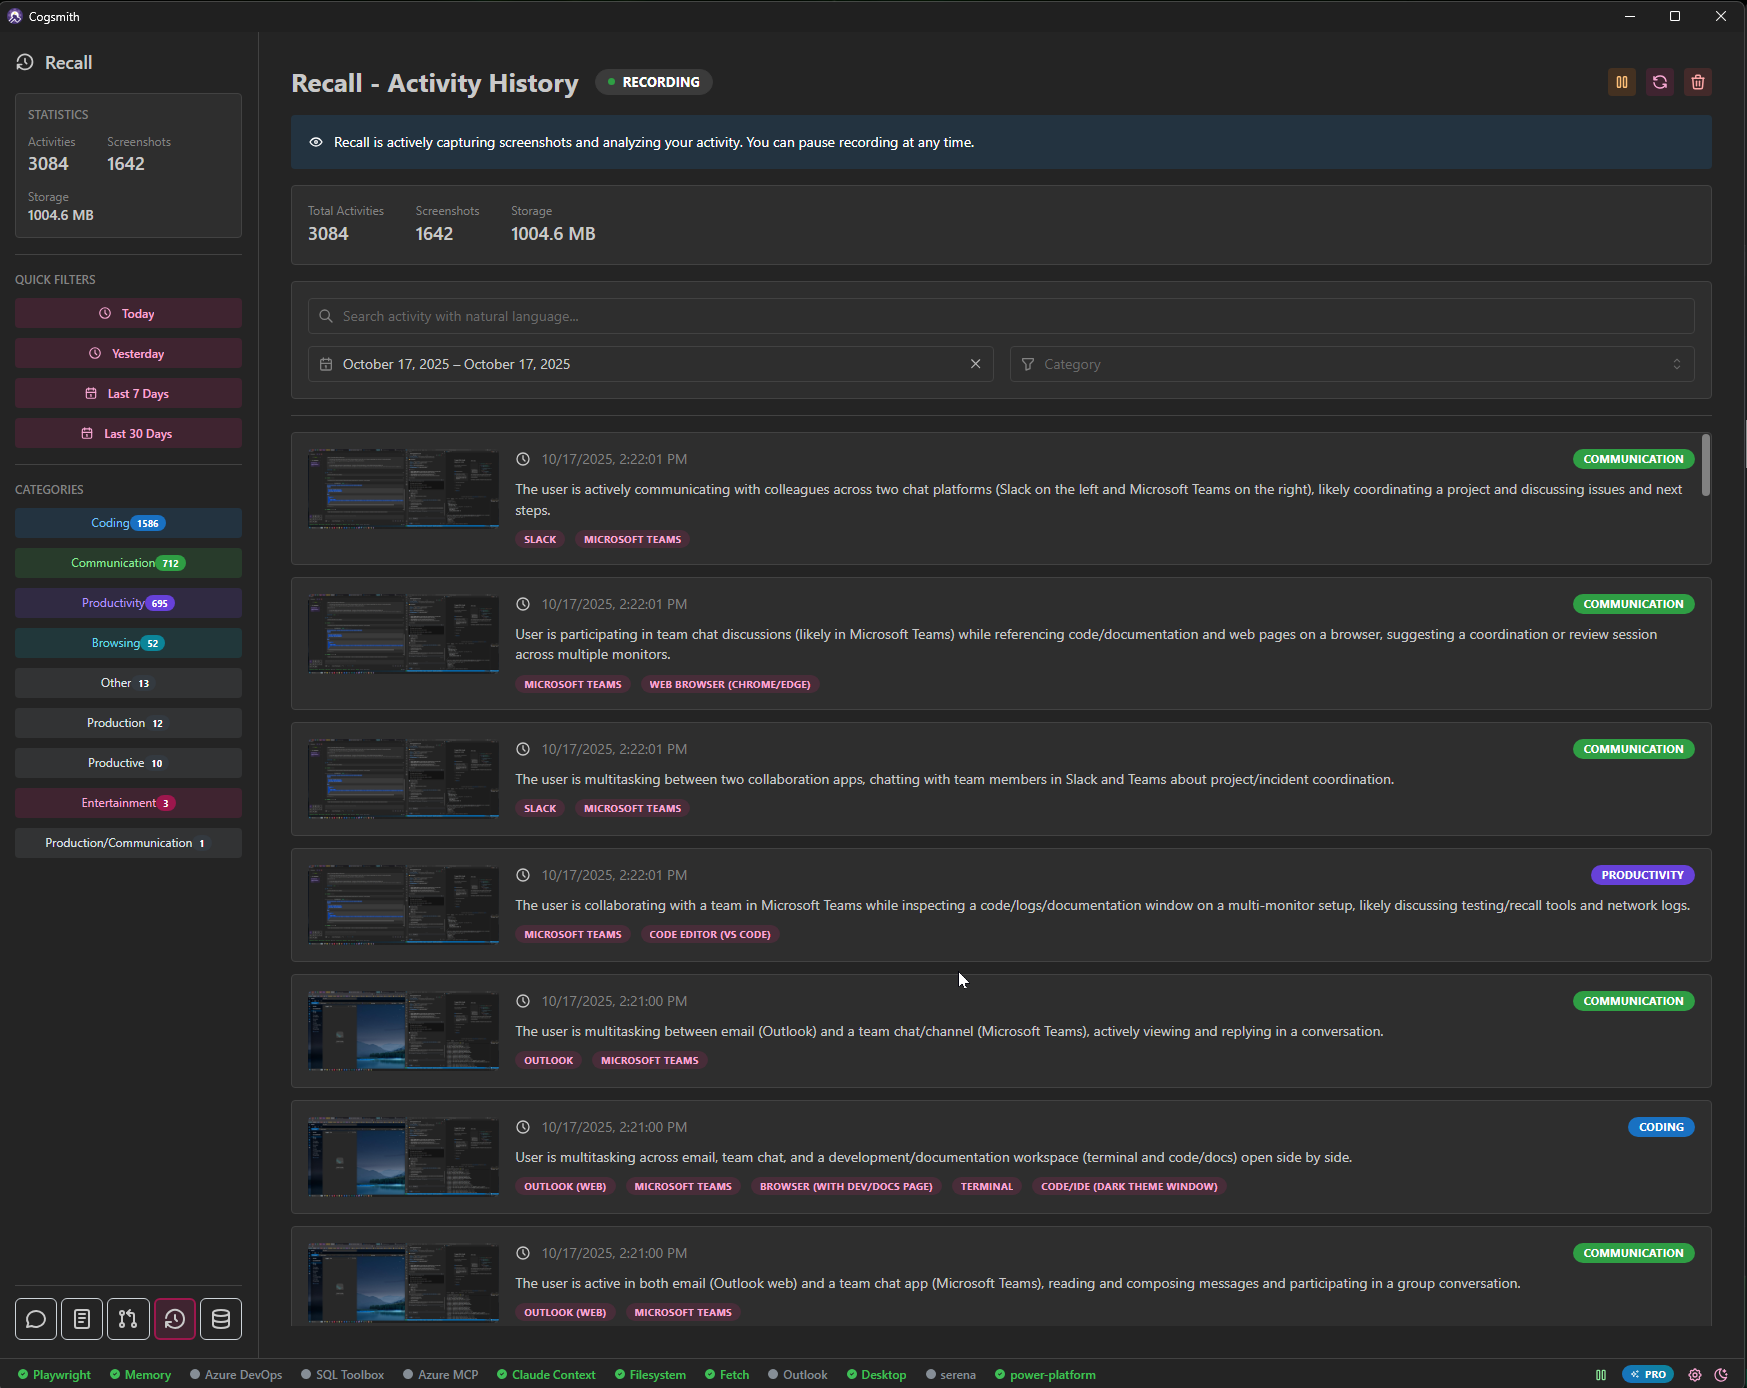The height and width of the screenshot is (1388, 1747).
Task: Select the Production/Communication category filter
Action: point(128,843)
